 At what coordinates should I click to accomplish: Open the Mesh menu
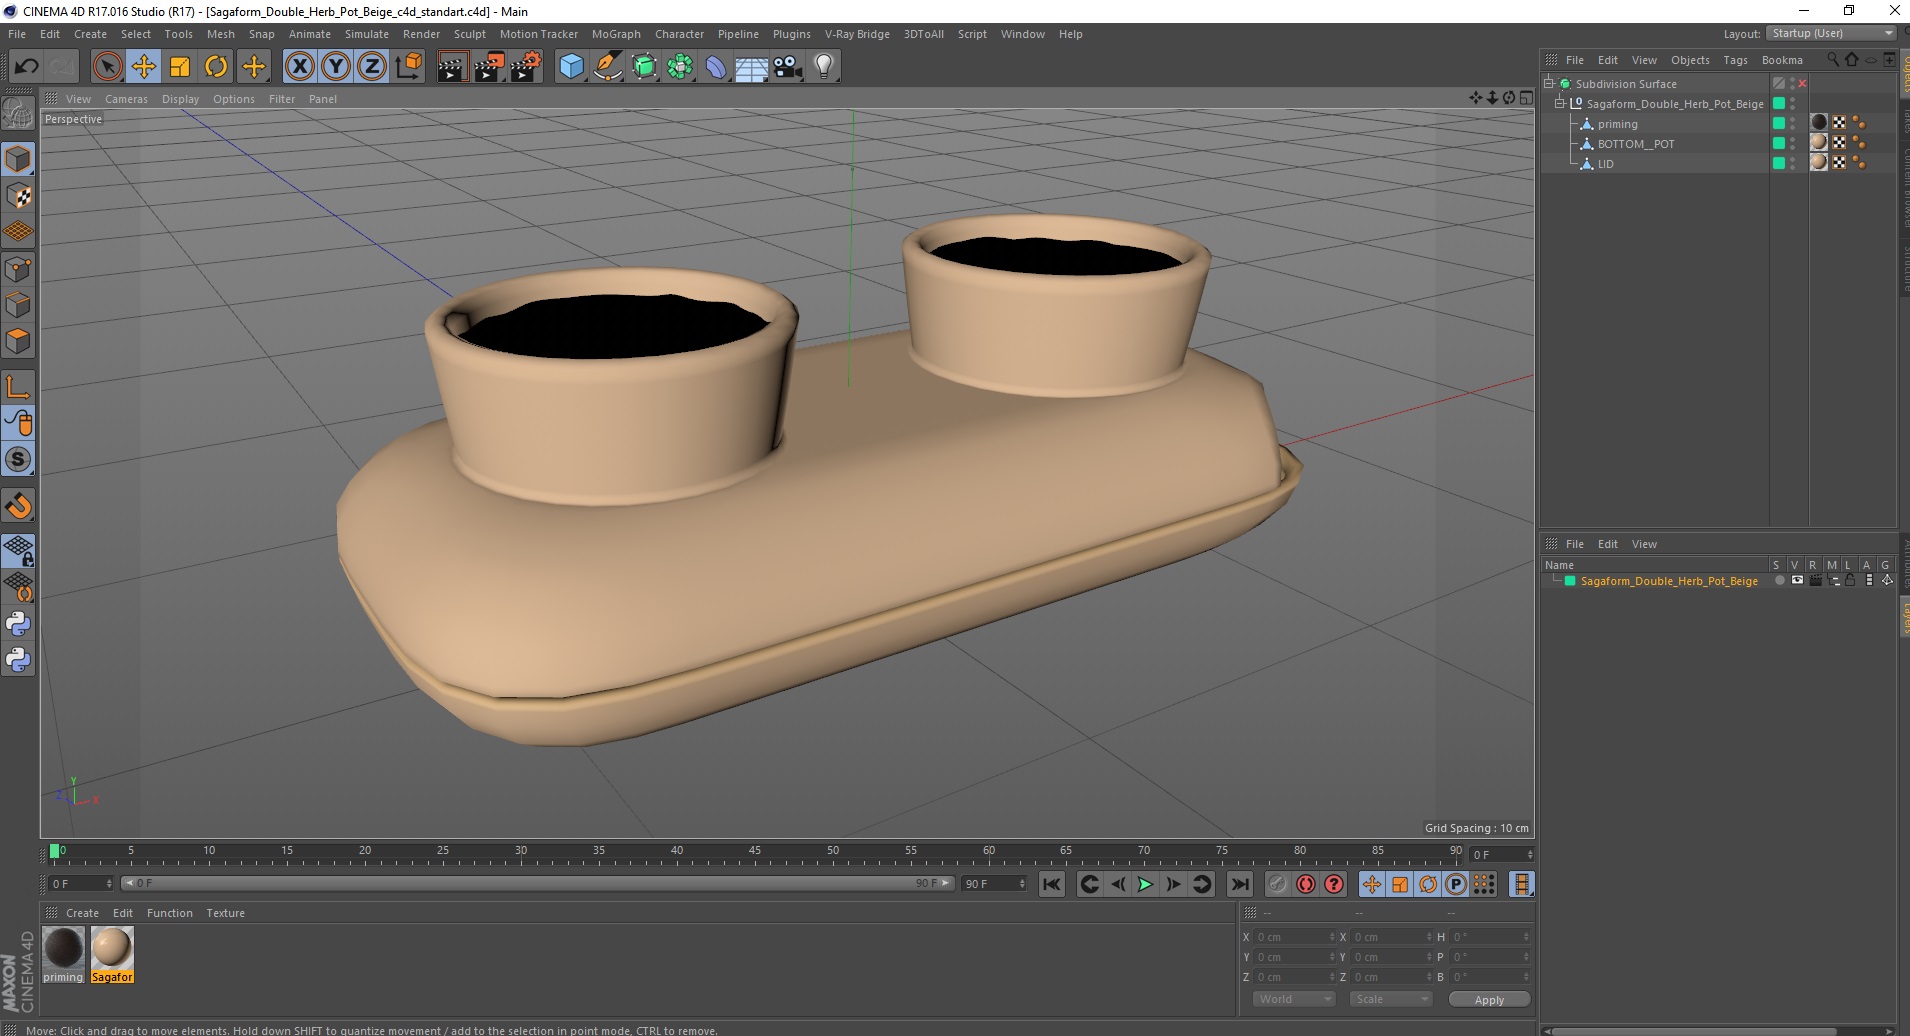point(220,34)
